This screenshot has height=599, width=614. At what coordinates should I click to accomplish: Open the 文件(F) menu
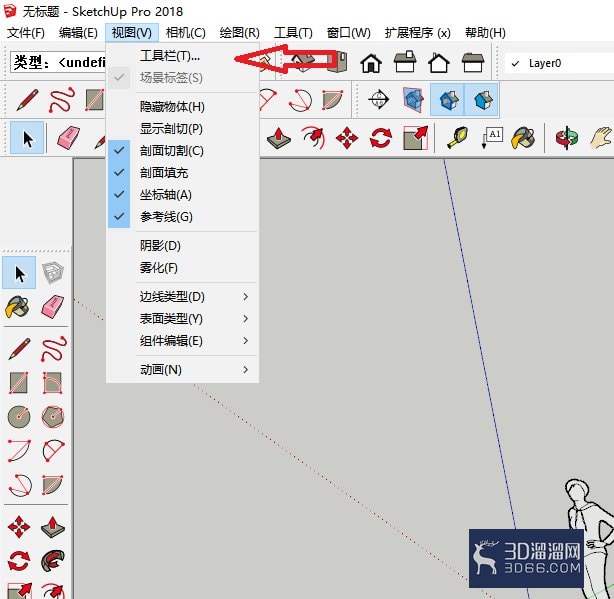(x=26, y=32)
